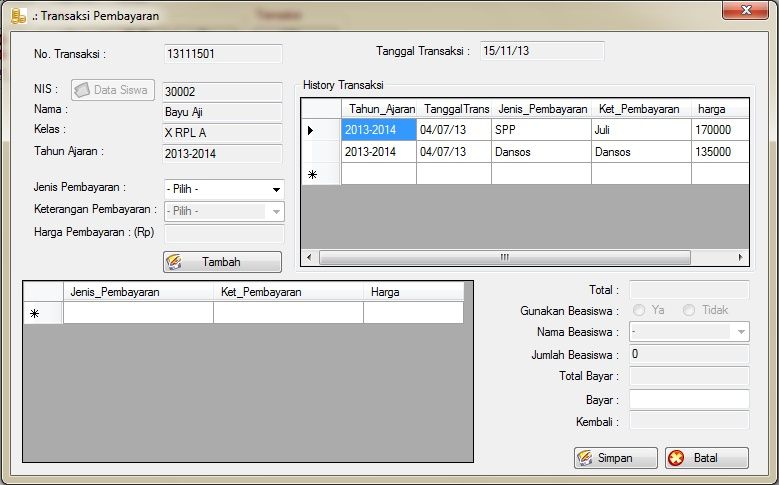Select the Tidak radio button
This screenshot has width=779, height=485.
tap(689, 310)
